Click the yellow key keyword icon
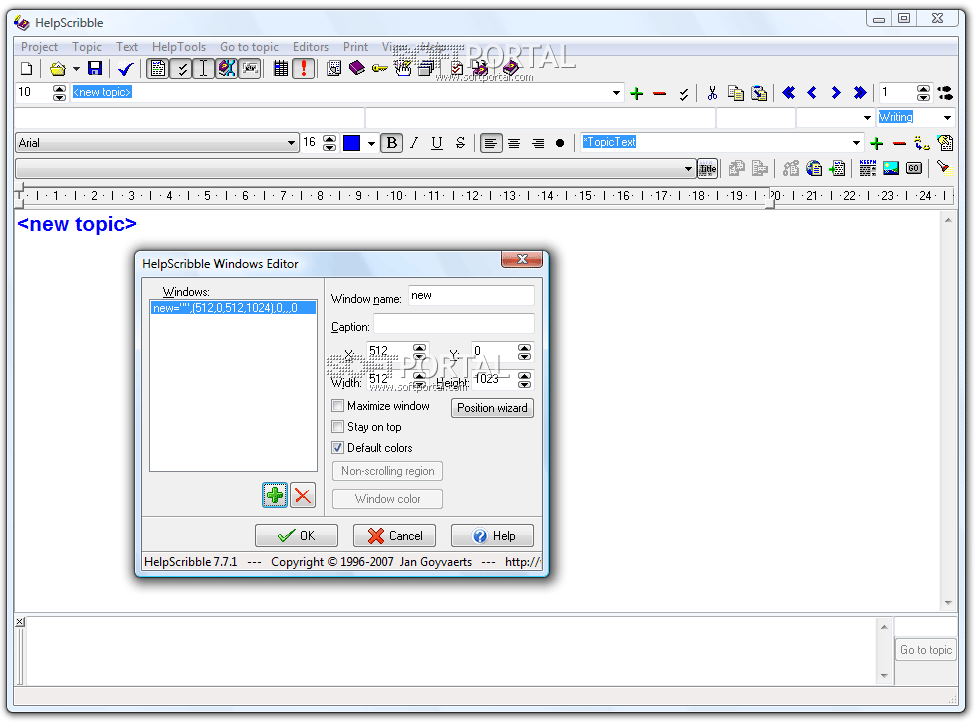 click(x=379, y=69)
